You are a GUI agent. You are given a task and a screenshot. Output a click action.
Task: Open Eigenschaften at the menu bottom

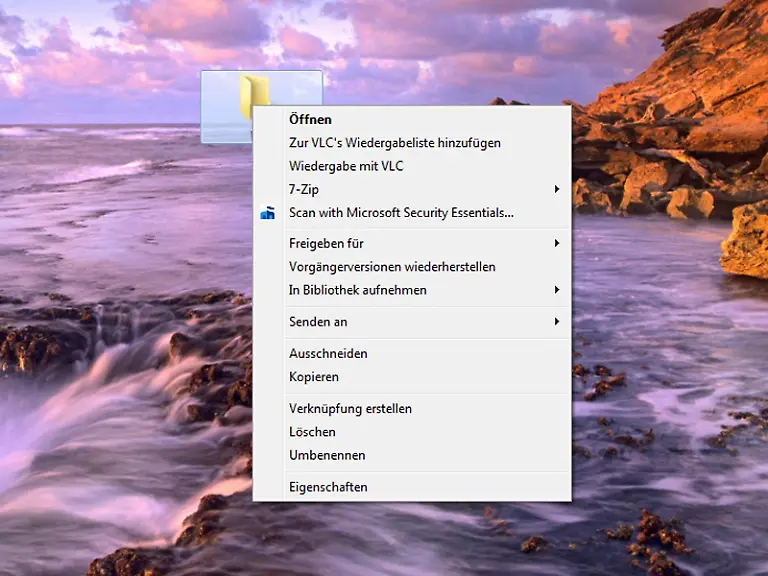pos(328,487)
